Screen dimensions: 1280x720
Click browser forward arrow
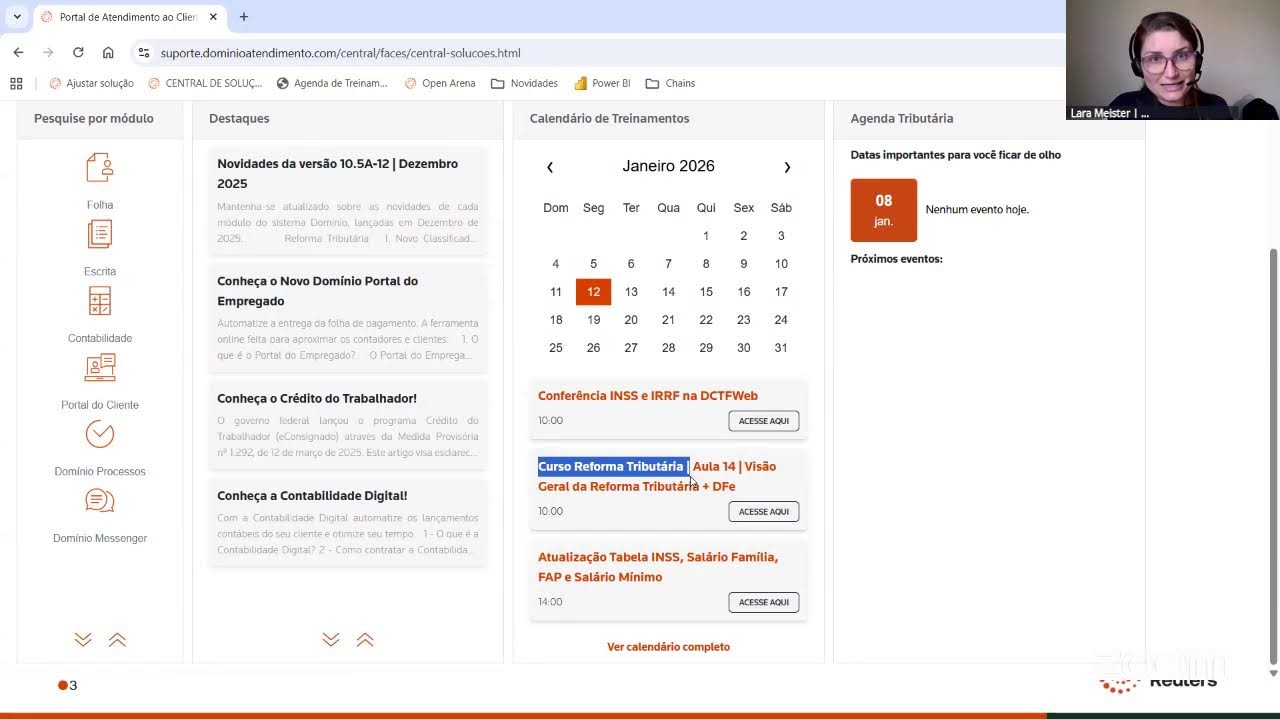[x=48, y=52]
